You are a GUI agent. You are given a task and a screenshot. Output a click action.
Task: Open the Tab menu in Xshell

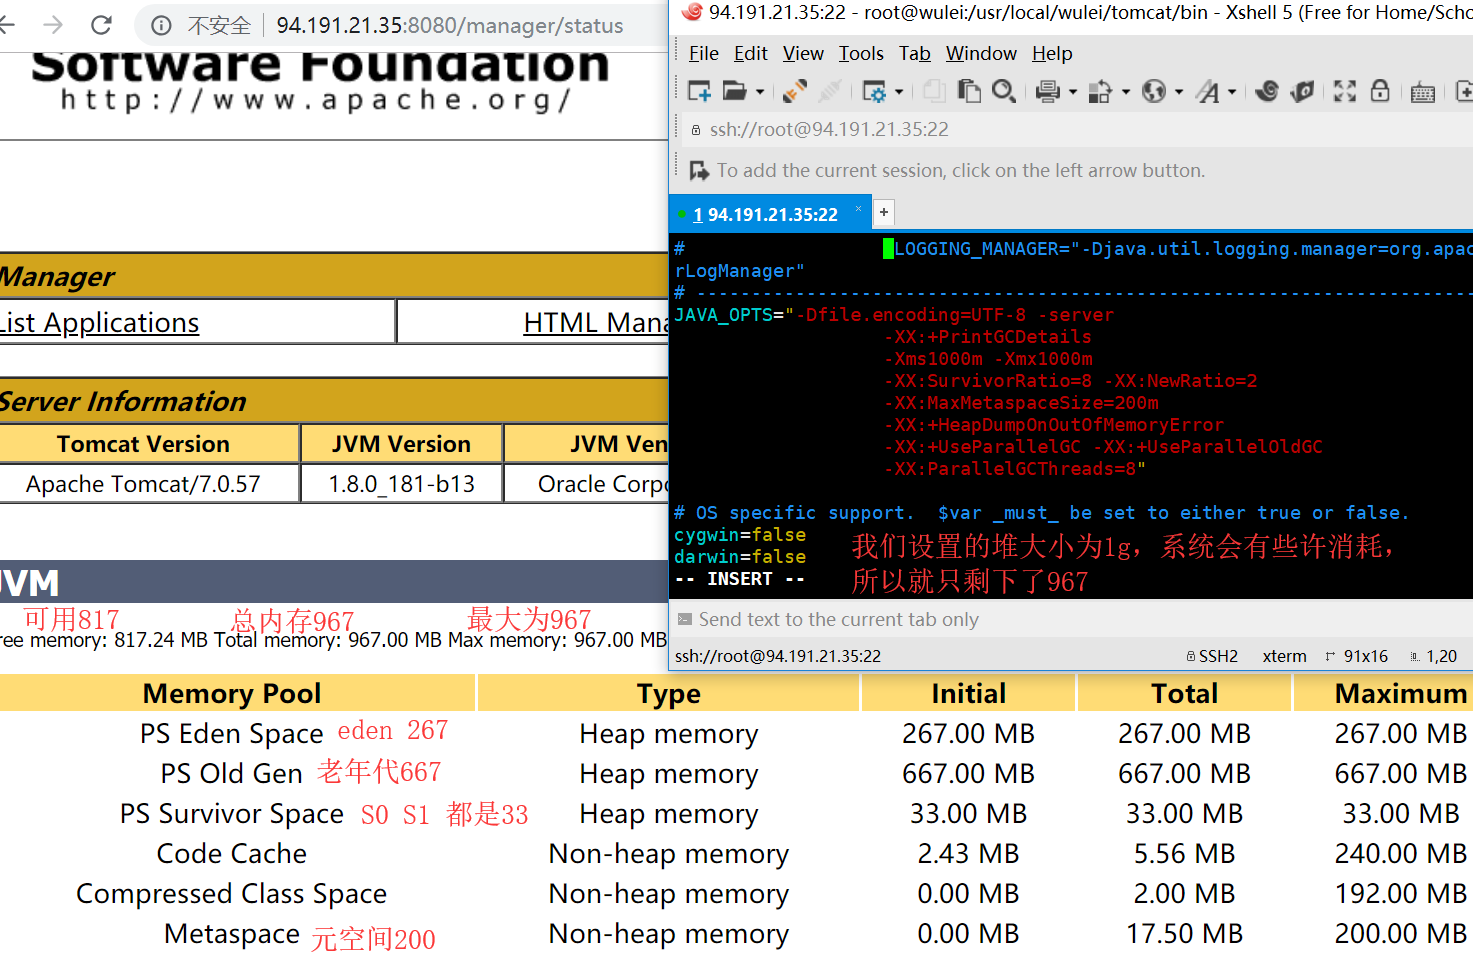pyautogui.click(x=915, y=53)
